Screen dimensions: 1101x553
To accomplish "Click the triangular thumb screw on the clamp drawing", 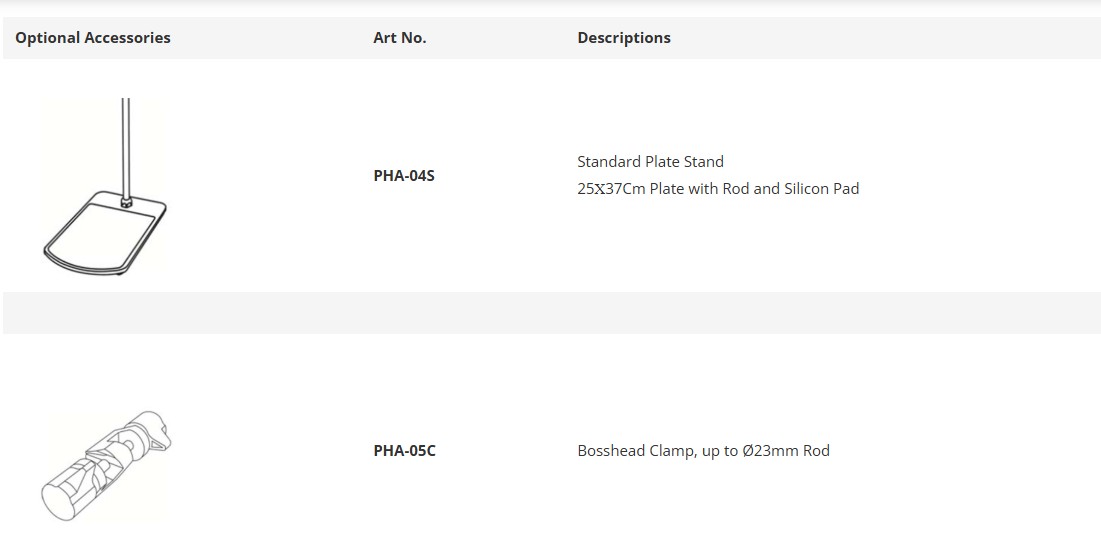I will click(x=161, y=439).
